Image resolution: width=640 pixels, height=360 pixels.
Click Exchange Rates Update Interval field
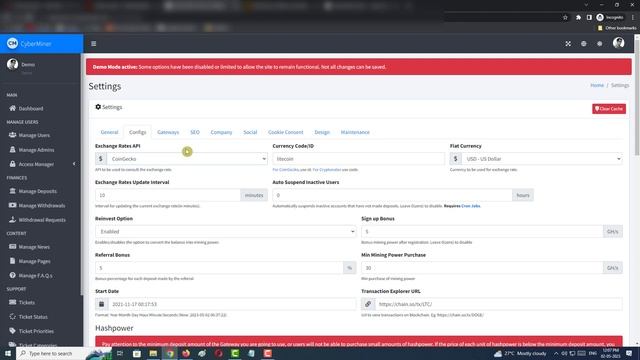168,195
